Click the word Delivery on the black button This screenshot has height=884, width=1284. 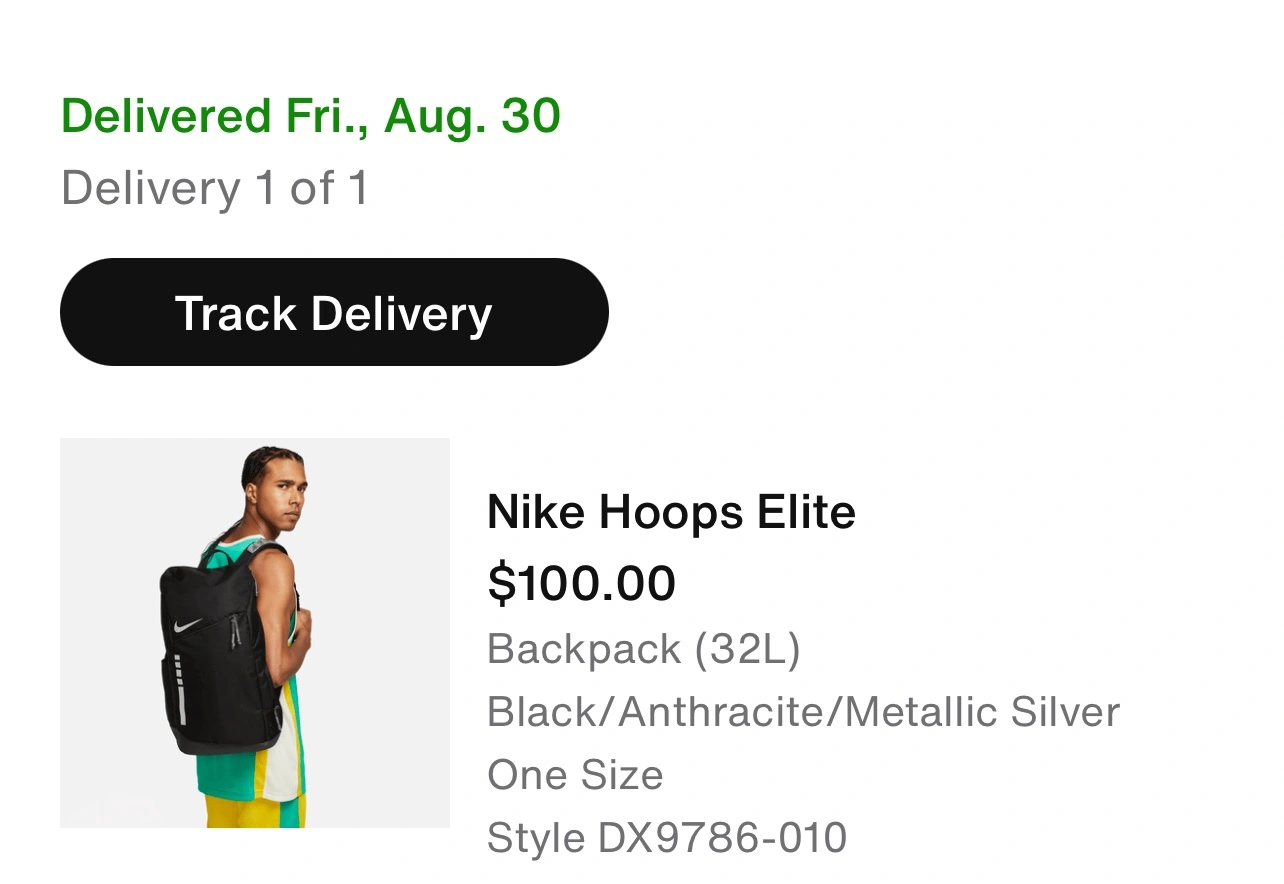click(x=401, y=313)
